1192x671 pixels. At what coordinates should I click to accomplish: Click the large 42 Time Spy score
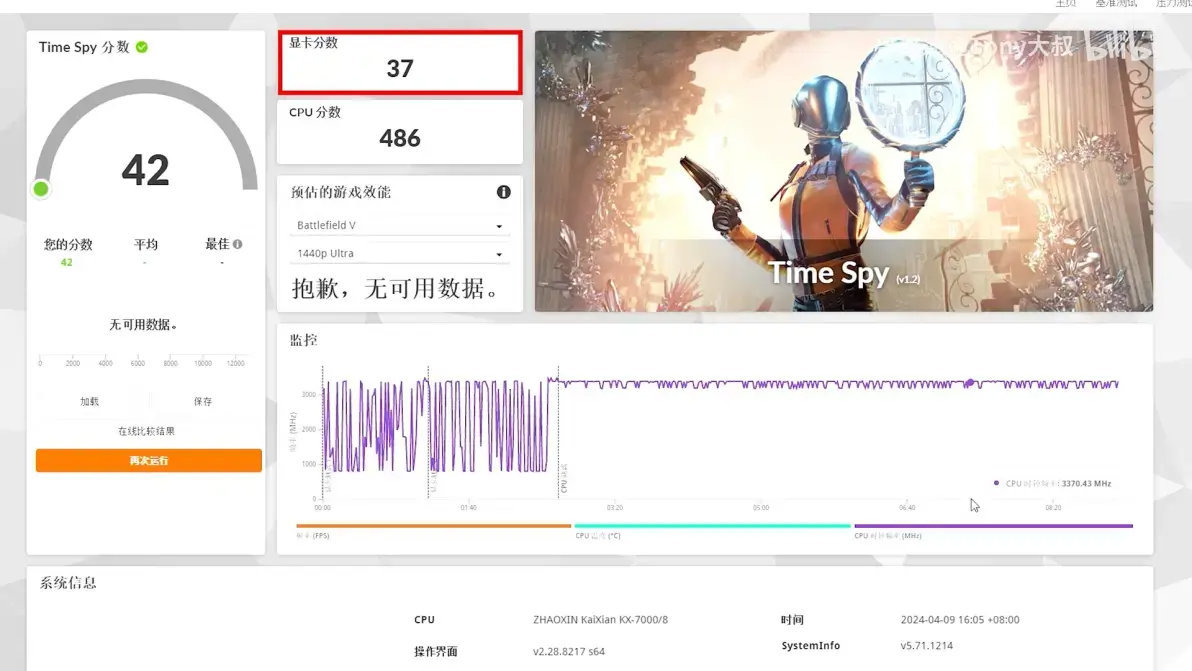tap(145, 170)
